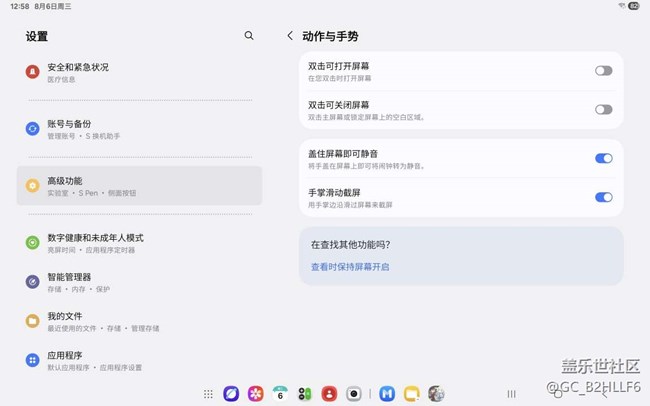Screen dimensions: 650x406
Task: Select 账号与备份 in settings list
Action: [x=140, y=129]
